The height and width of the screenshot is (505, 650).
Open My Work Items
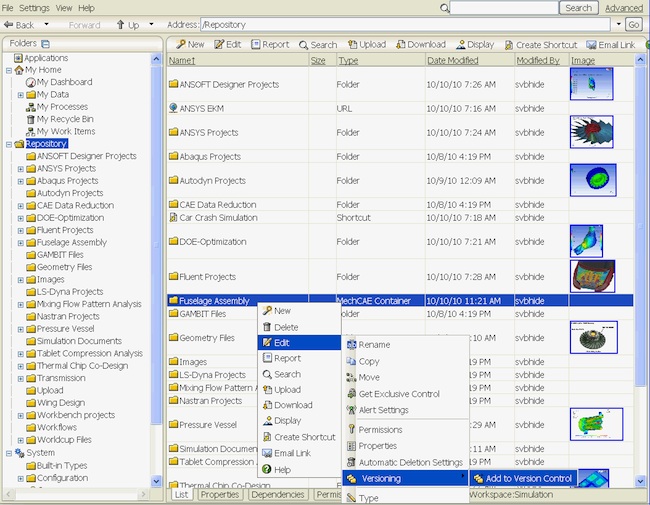61,131
